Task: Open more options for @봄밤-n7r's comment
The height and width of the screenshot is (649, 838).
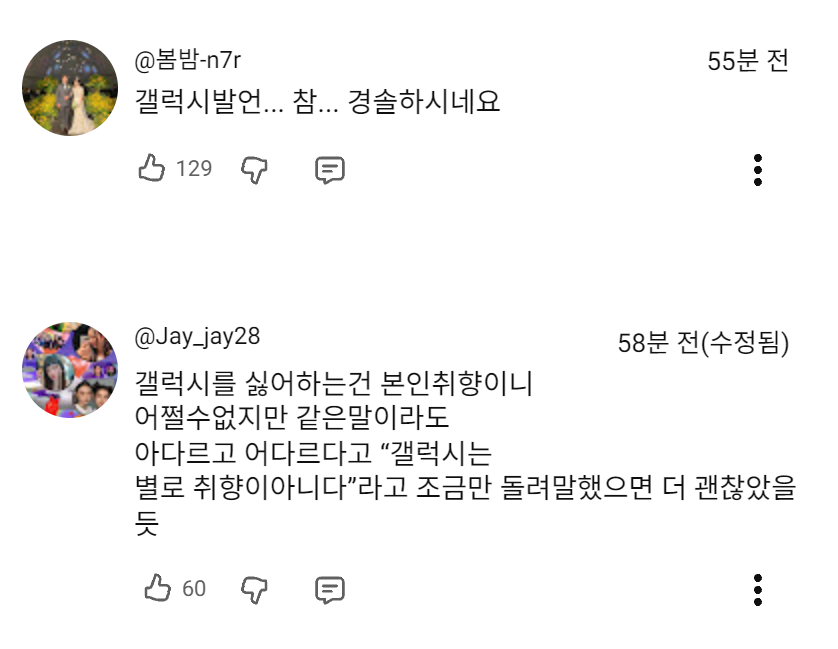Action: (x=758, y=170)
